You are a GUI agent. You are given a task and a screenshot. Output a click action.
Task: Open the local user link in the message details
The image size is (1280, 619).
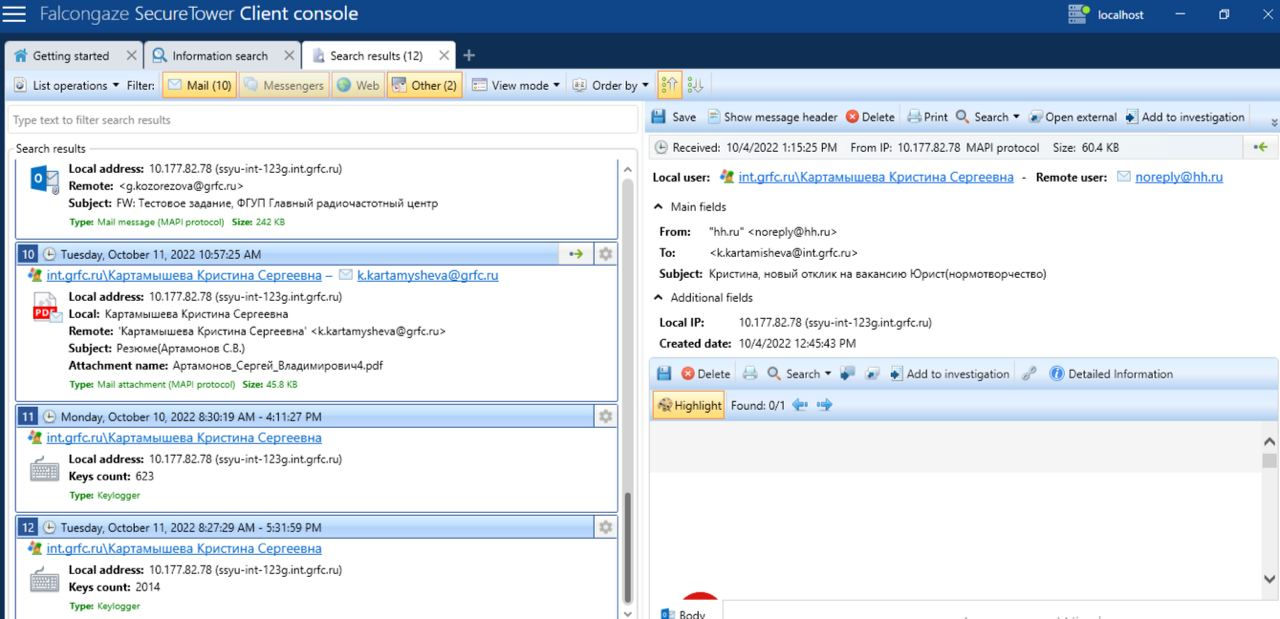click(x=876, y=177)
